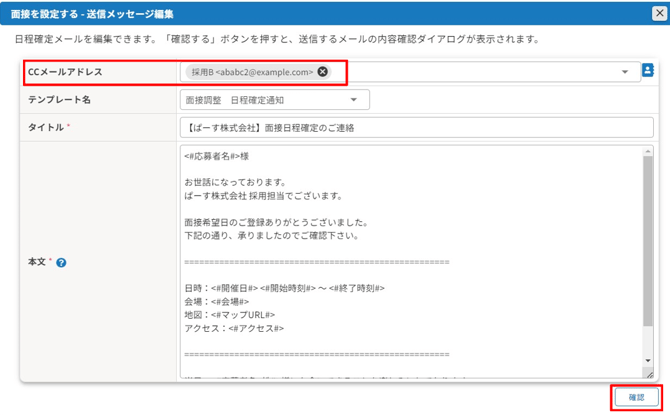Click the body line お世話になっております。
Image resolution: width=670 pixels, height=415 pixels.
click(235, 182)
